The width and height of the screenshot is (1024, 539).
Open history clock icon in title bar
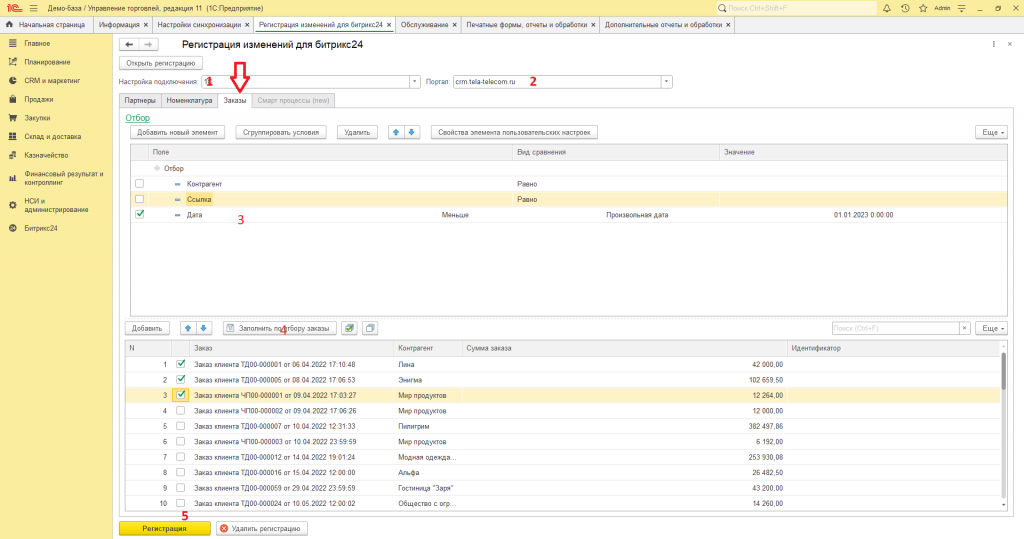point(904,8)
